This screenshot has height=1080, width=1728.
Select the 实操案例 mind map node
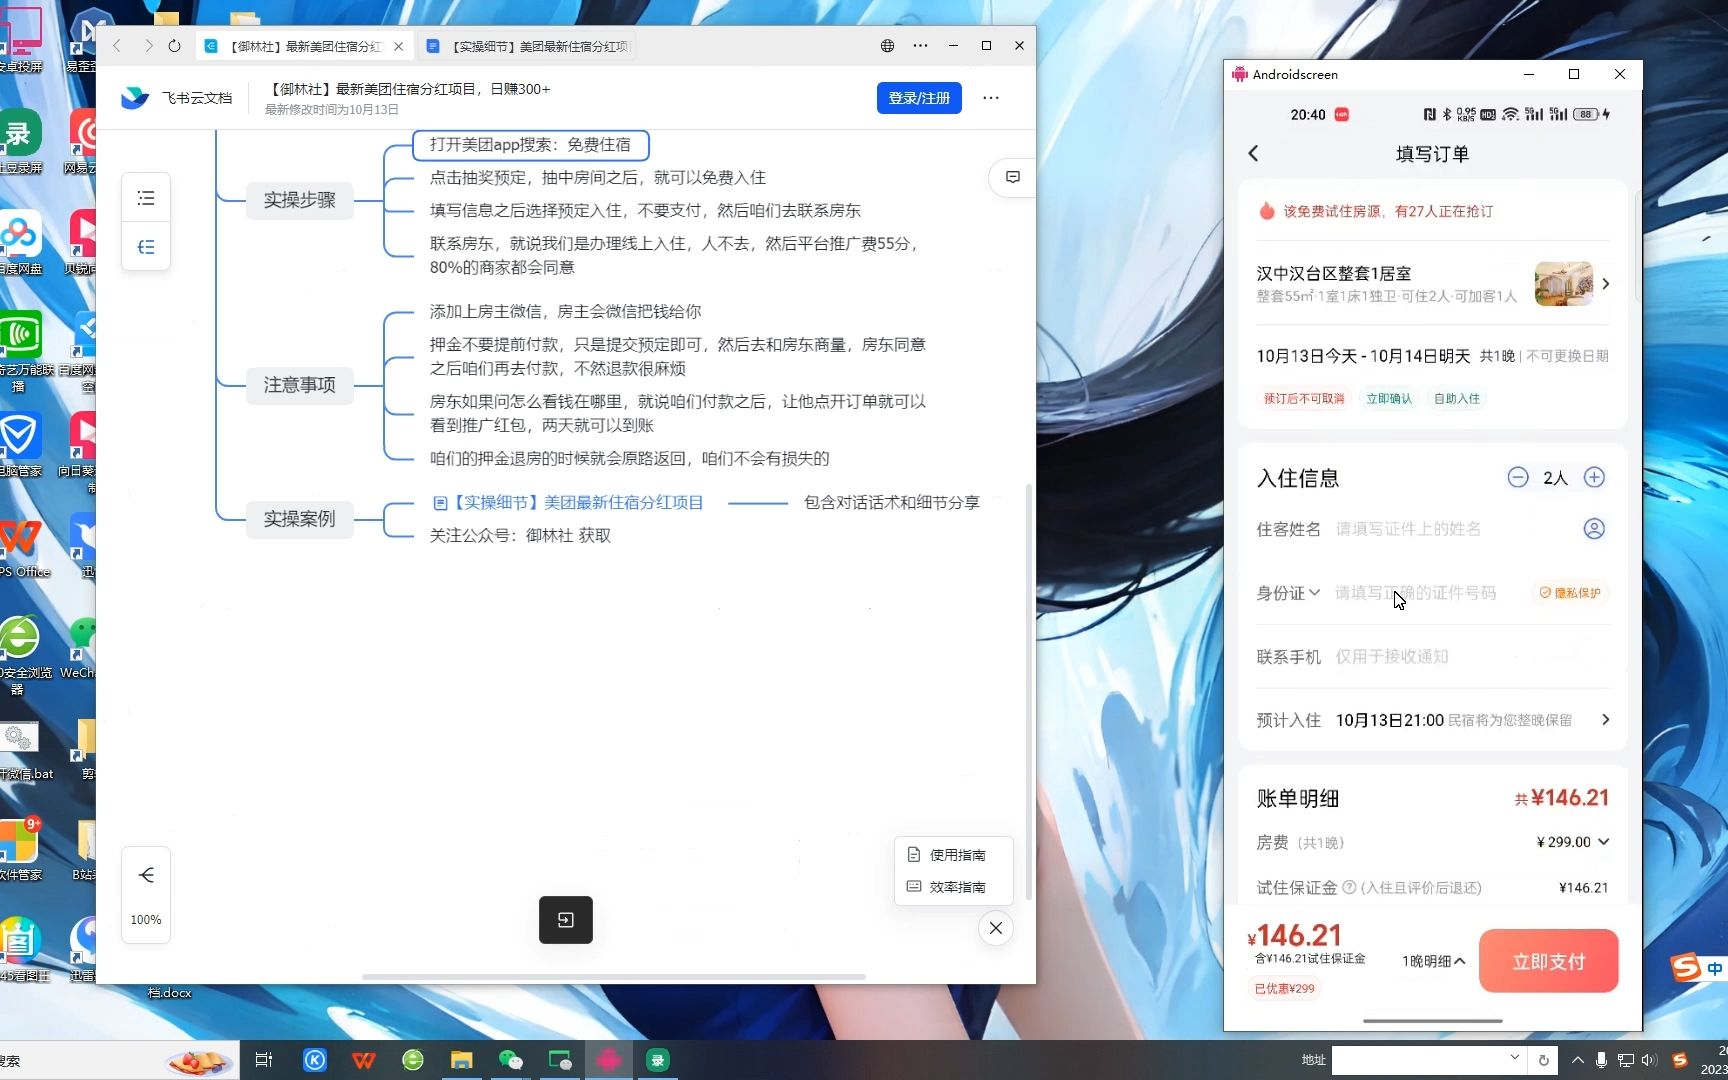300,519
